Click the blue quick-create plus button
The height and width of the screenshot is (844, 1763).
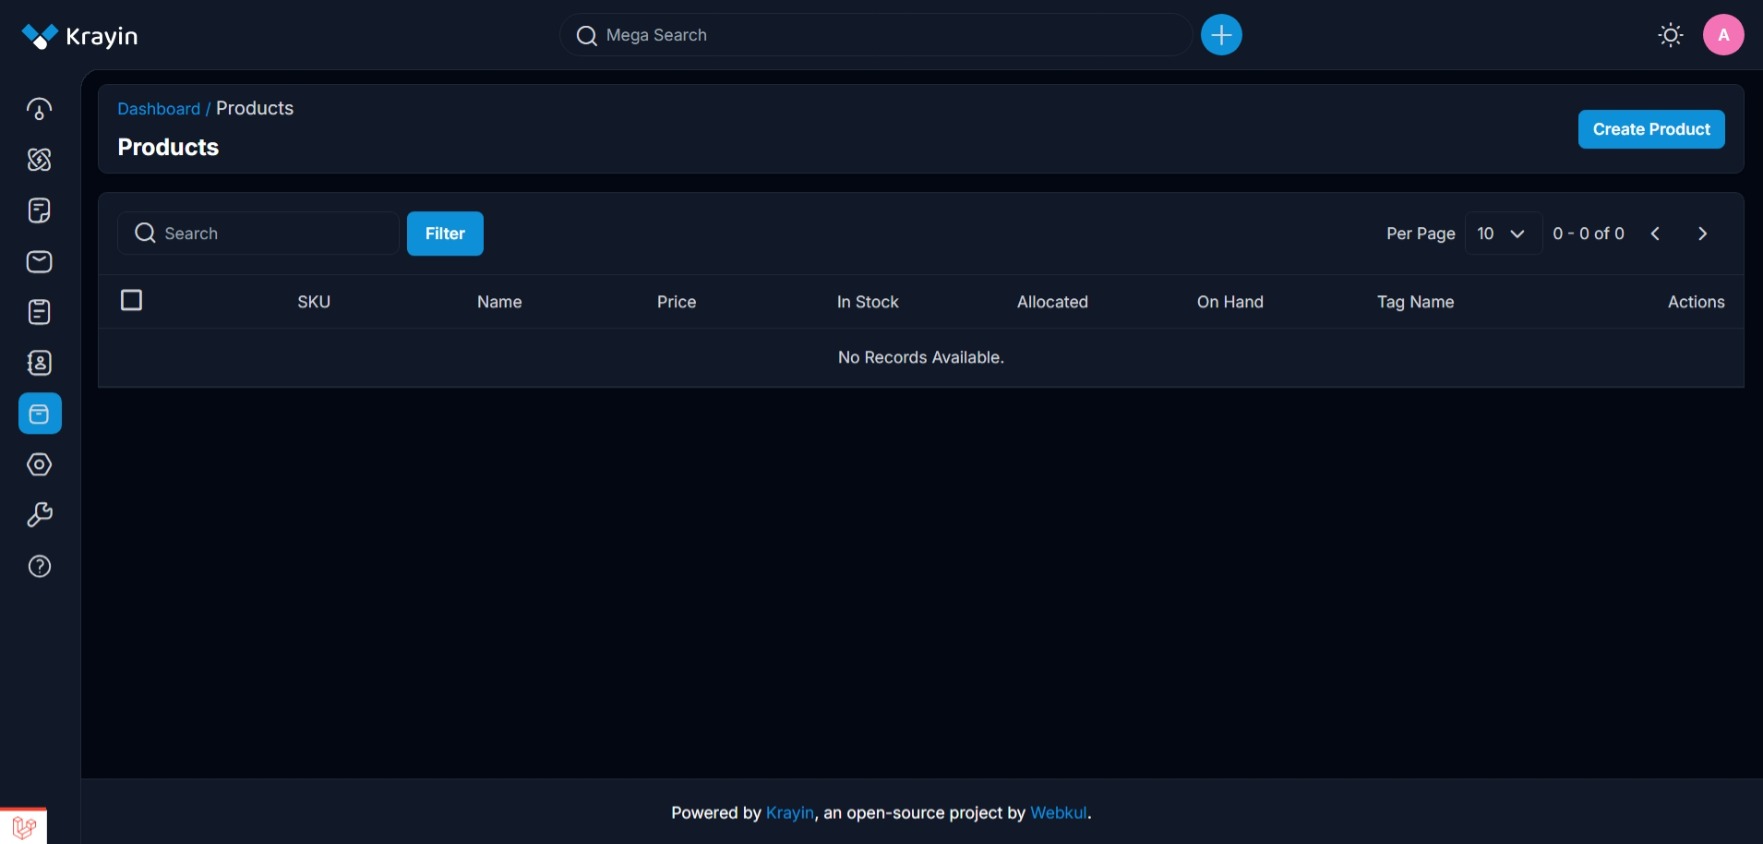(1221, 35)
